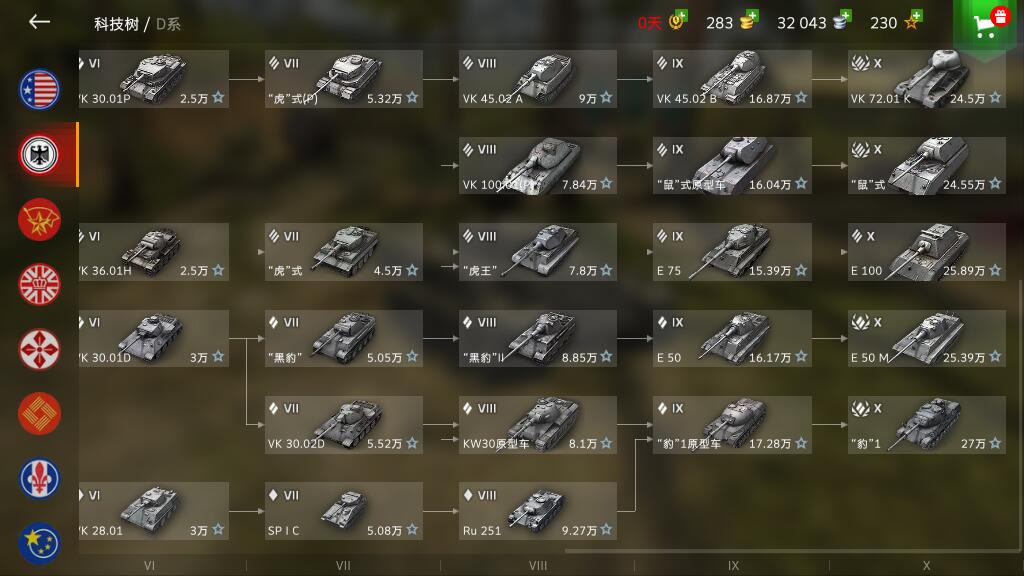Click the horizontal scrollbar under the tree
The image size is (1024, 576).
(790, 551)
